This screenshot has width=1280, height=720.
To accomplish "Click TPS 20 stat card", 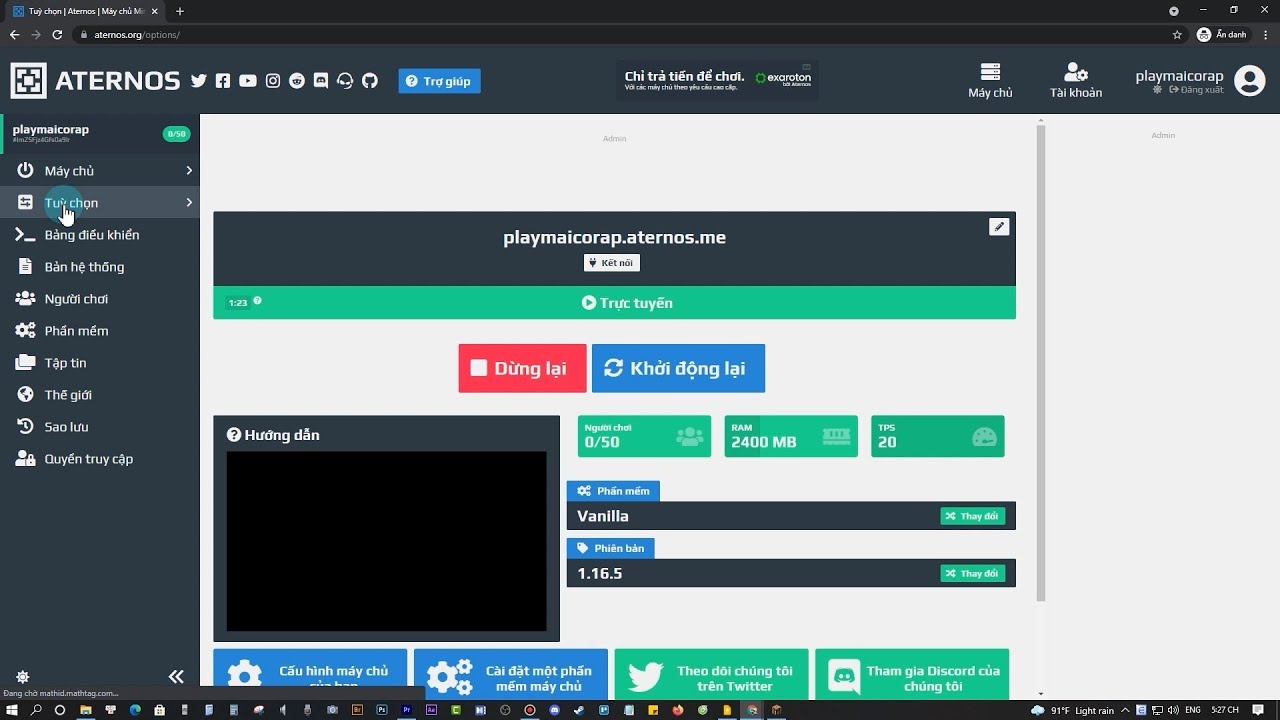I will pos(937,436).
